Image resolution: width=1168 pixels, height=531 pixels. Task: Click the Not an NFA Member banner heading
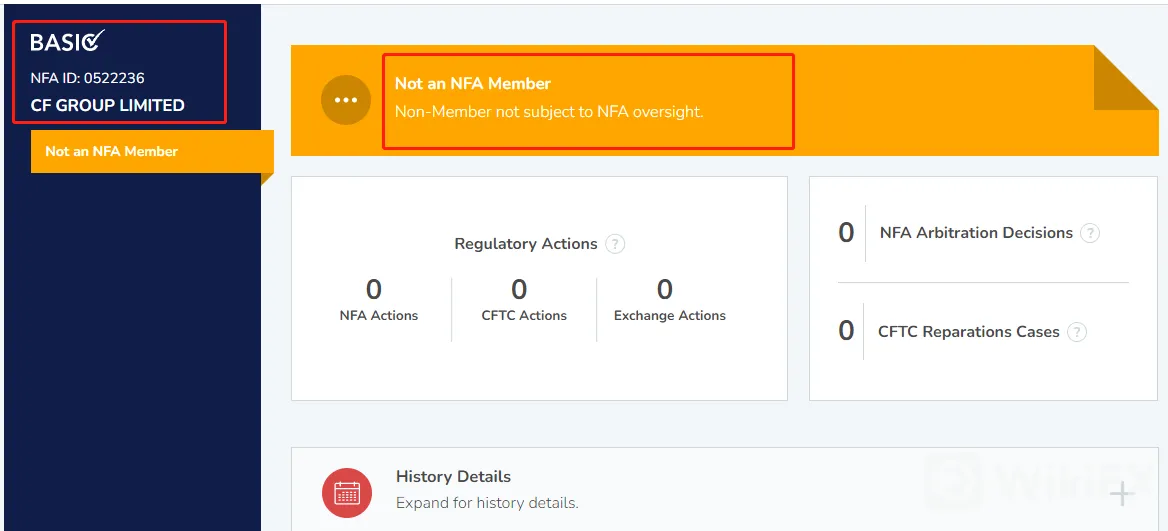click(472, 83)
